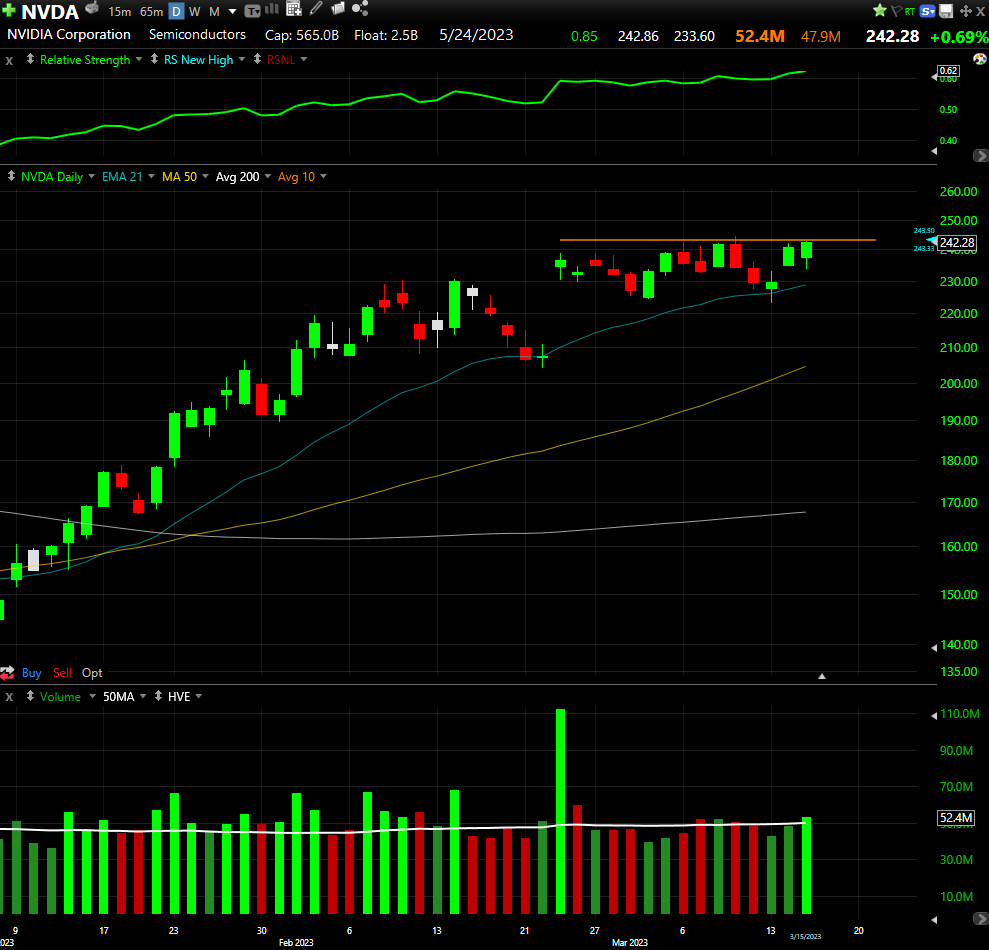The height and width of the screenshot is (950, 989).
Task: Click move arrows beside HVE label
Action: pos(158,696)
